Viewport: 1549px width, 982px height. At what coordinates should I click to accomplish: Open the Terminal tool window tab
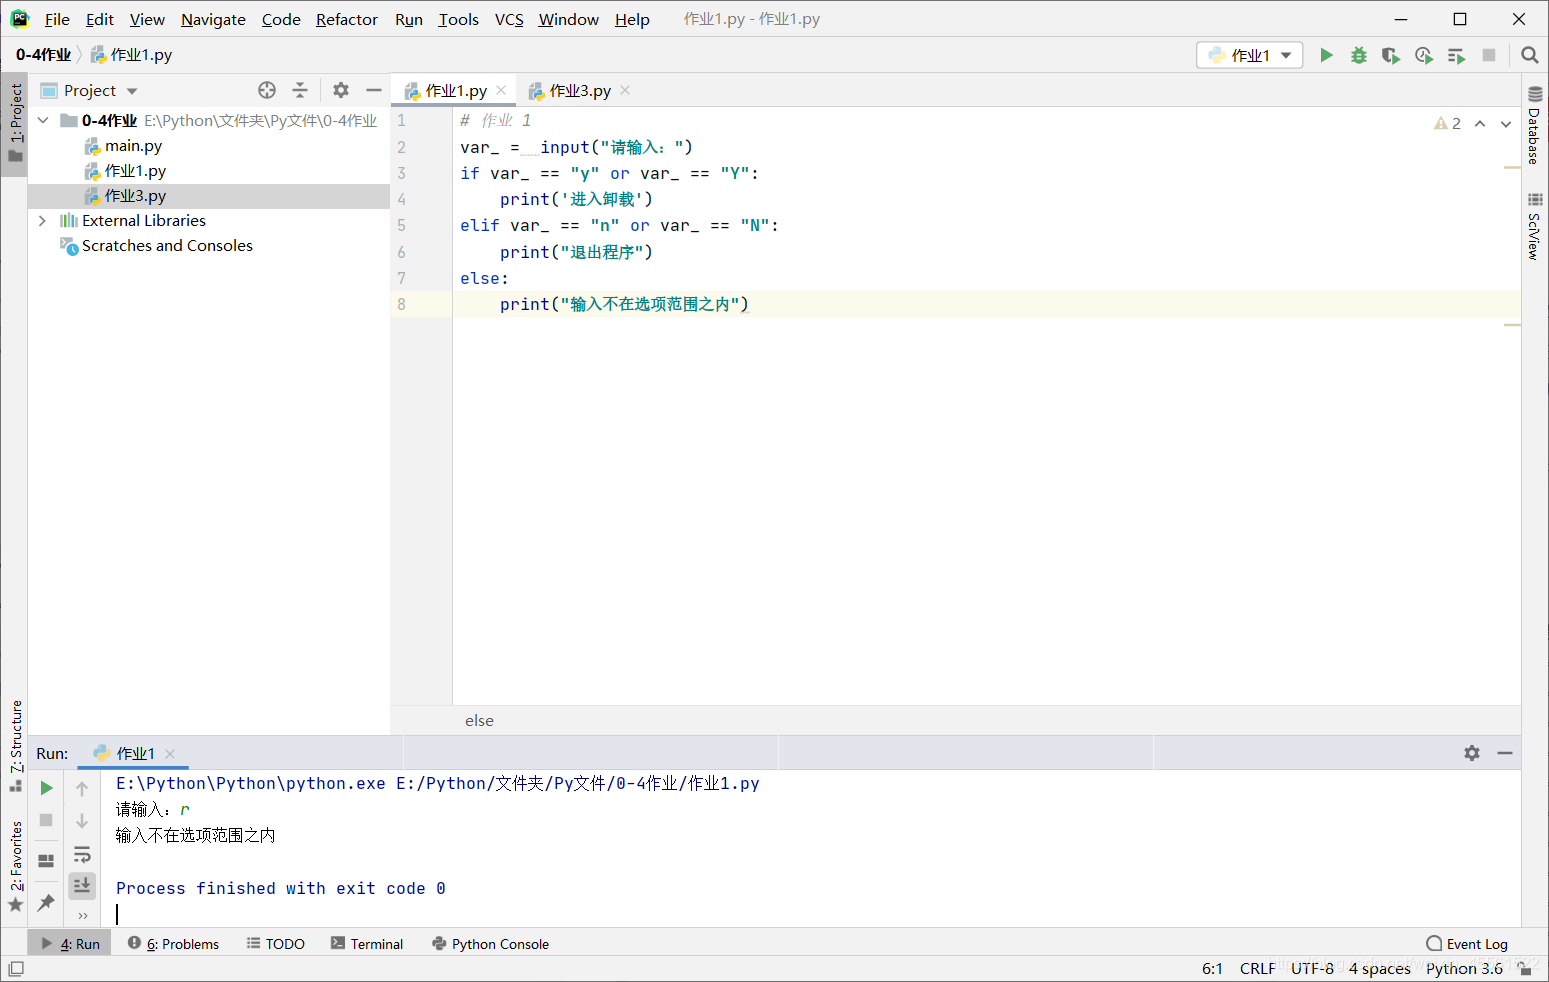[367, 944]
